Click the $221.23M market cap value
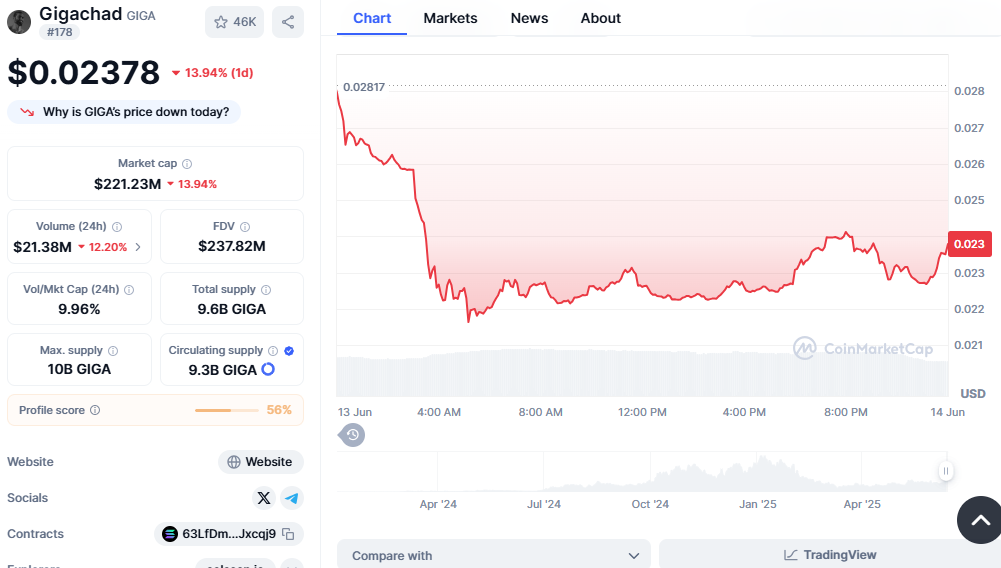The width and height of the screenshot is (1001, 568). 128,184
